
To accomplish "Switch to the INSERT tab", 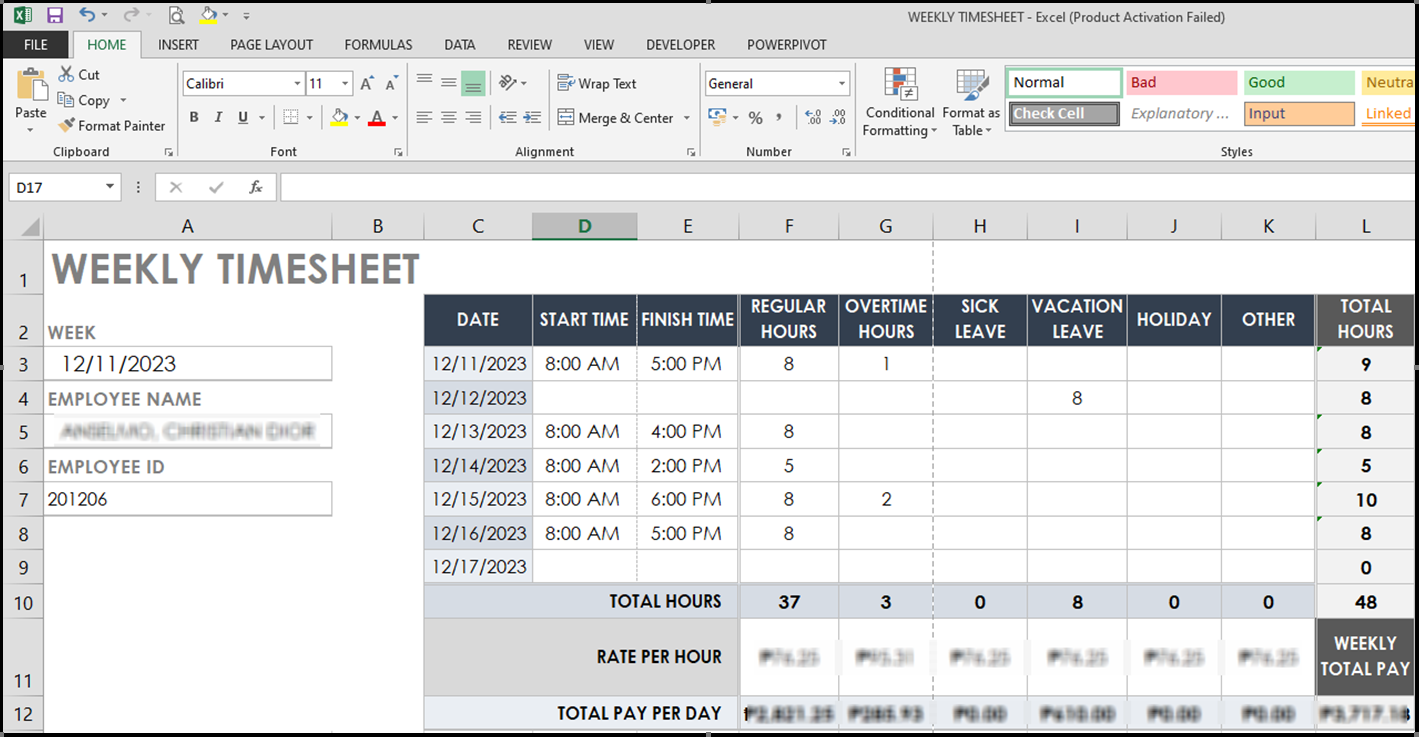I will tap(178, 45).
